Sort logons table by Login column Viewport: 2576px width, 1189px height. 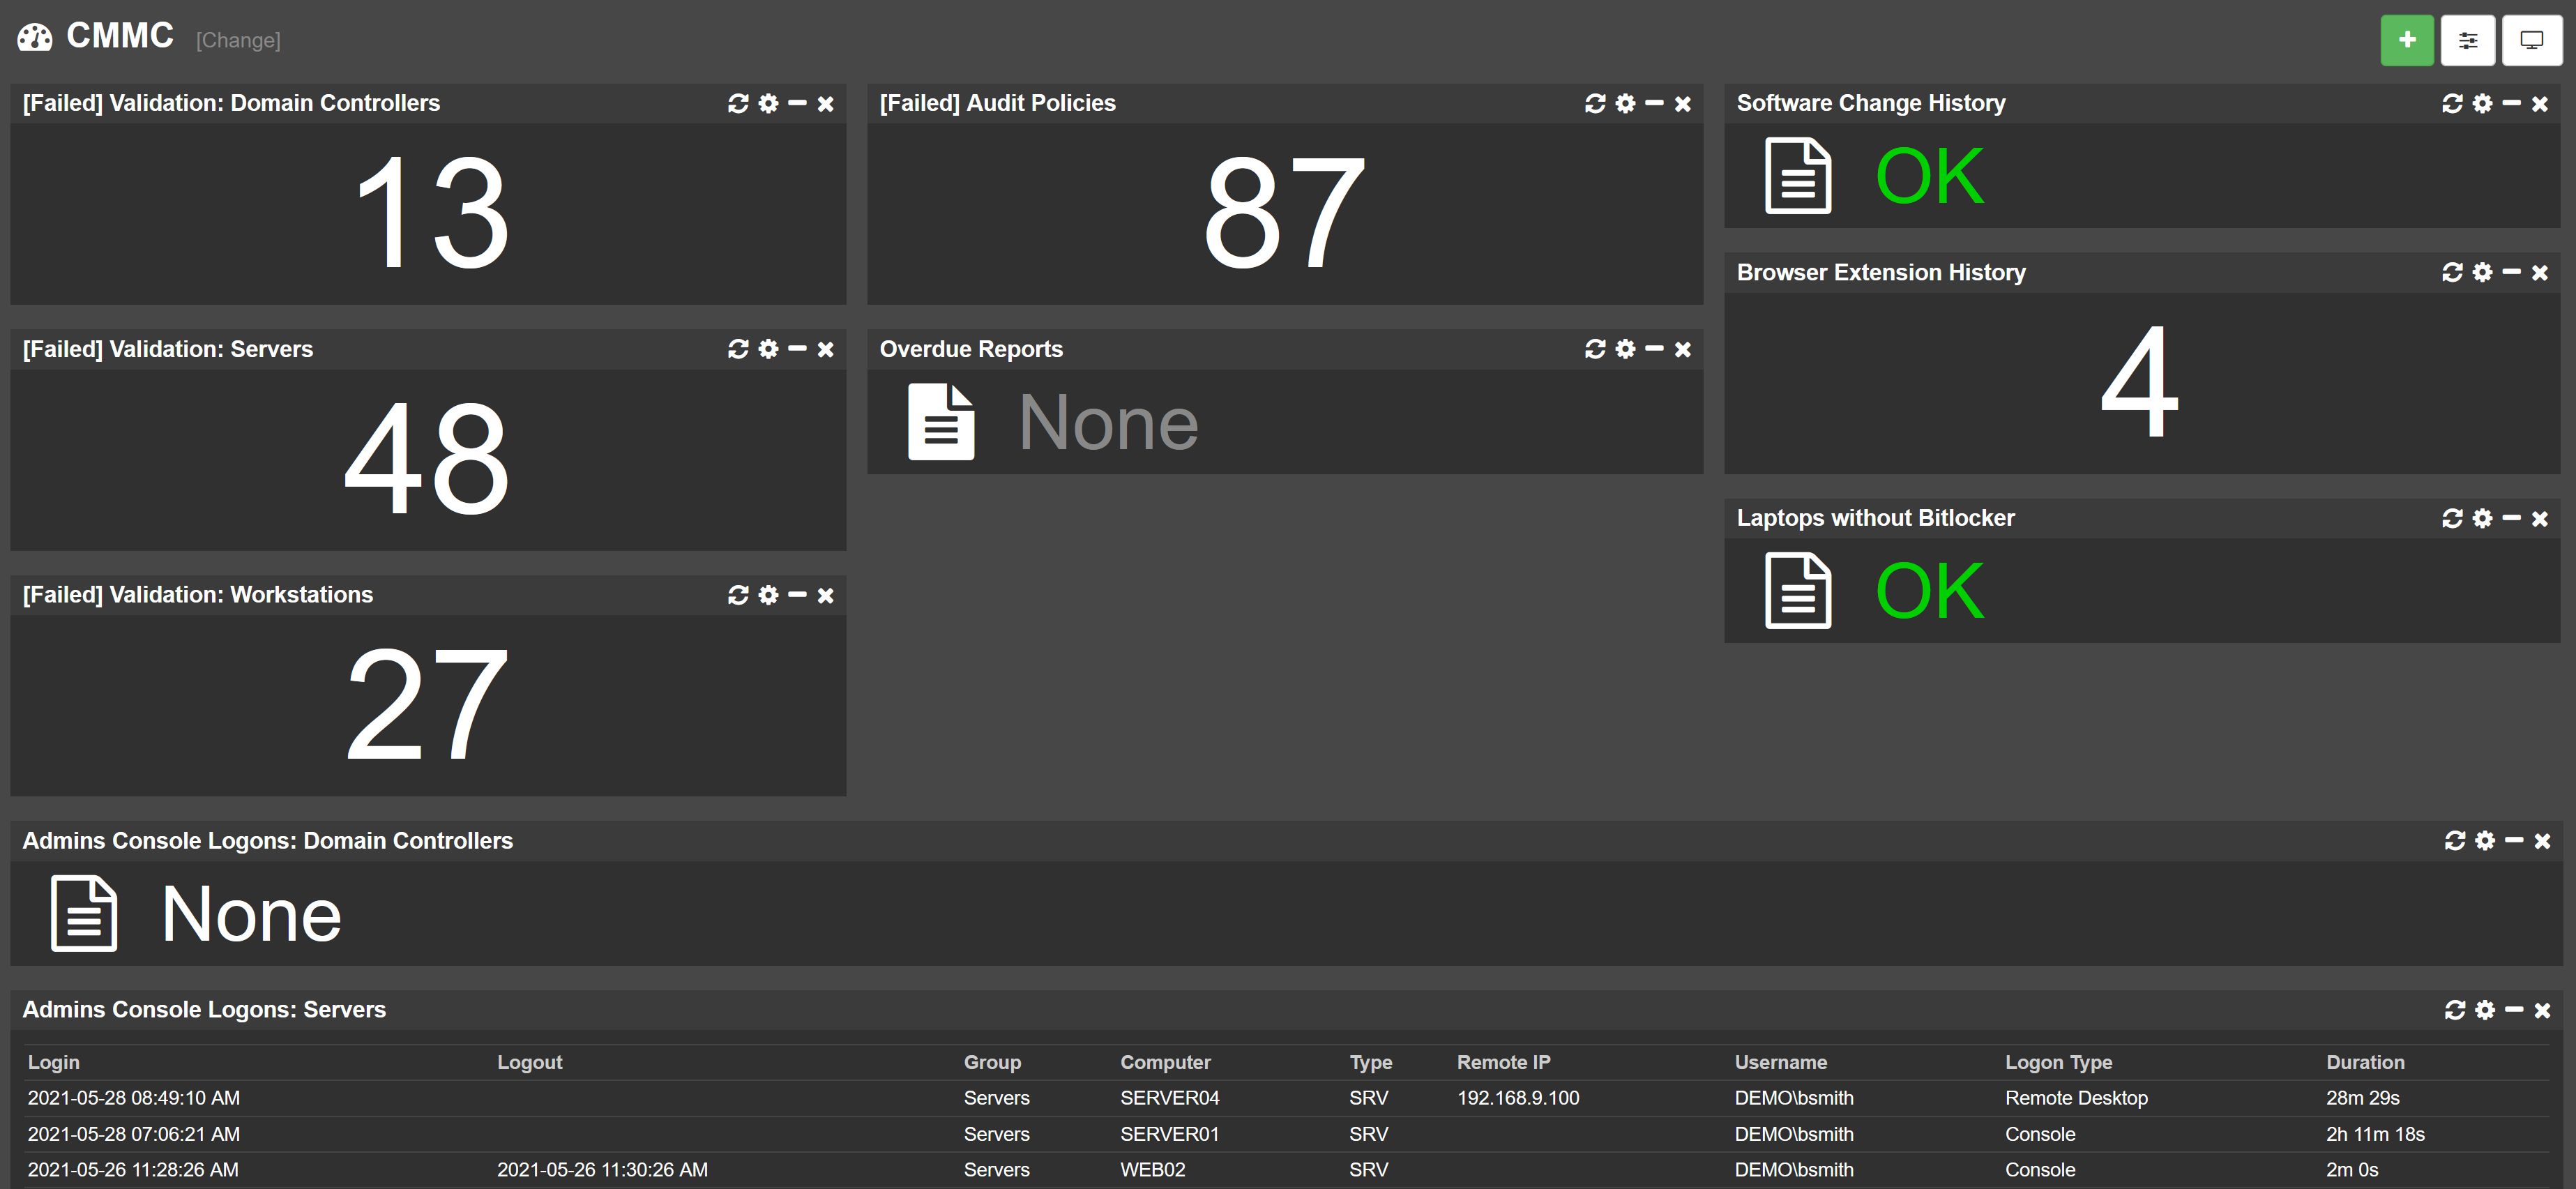click(53, 1062)
